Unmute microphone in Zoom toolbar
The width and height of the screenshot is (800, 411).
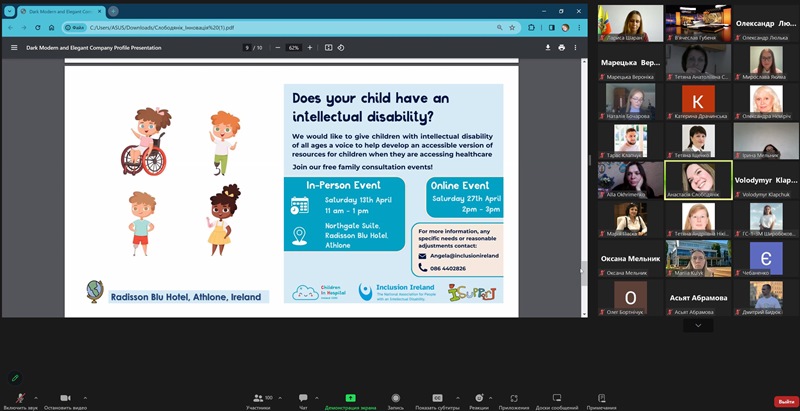coord(20,398)
